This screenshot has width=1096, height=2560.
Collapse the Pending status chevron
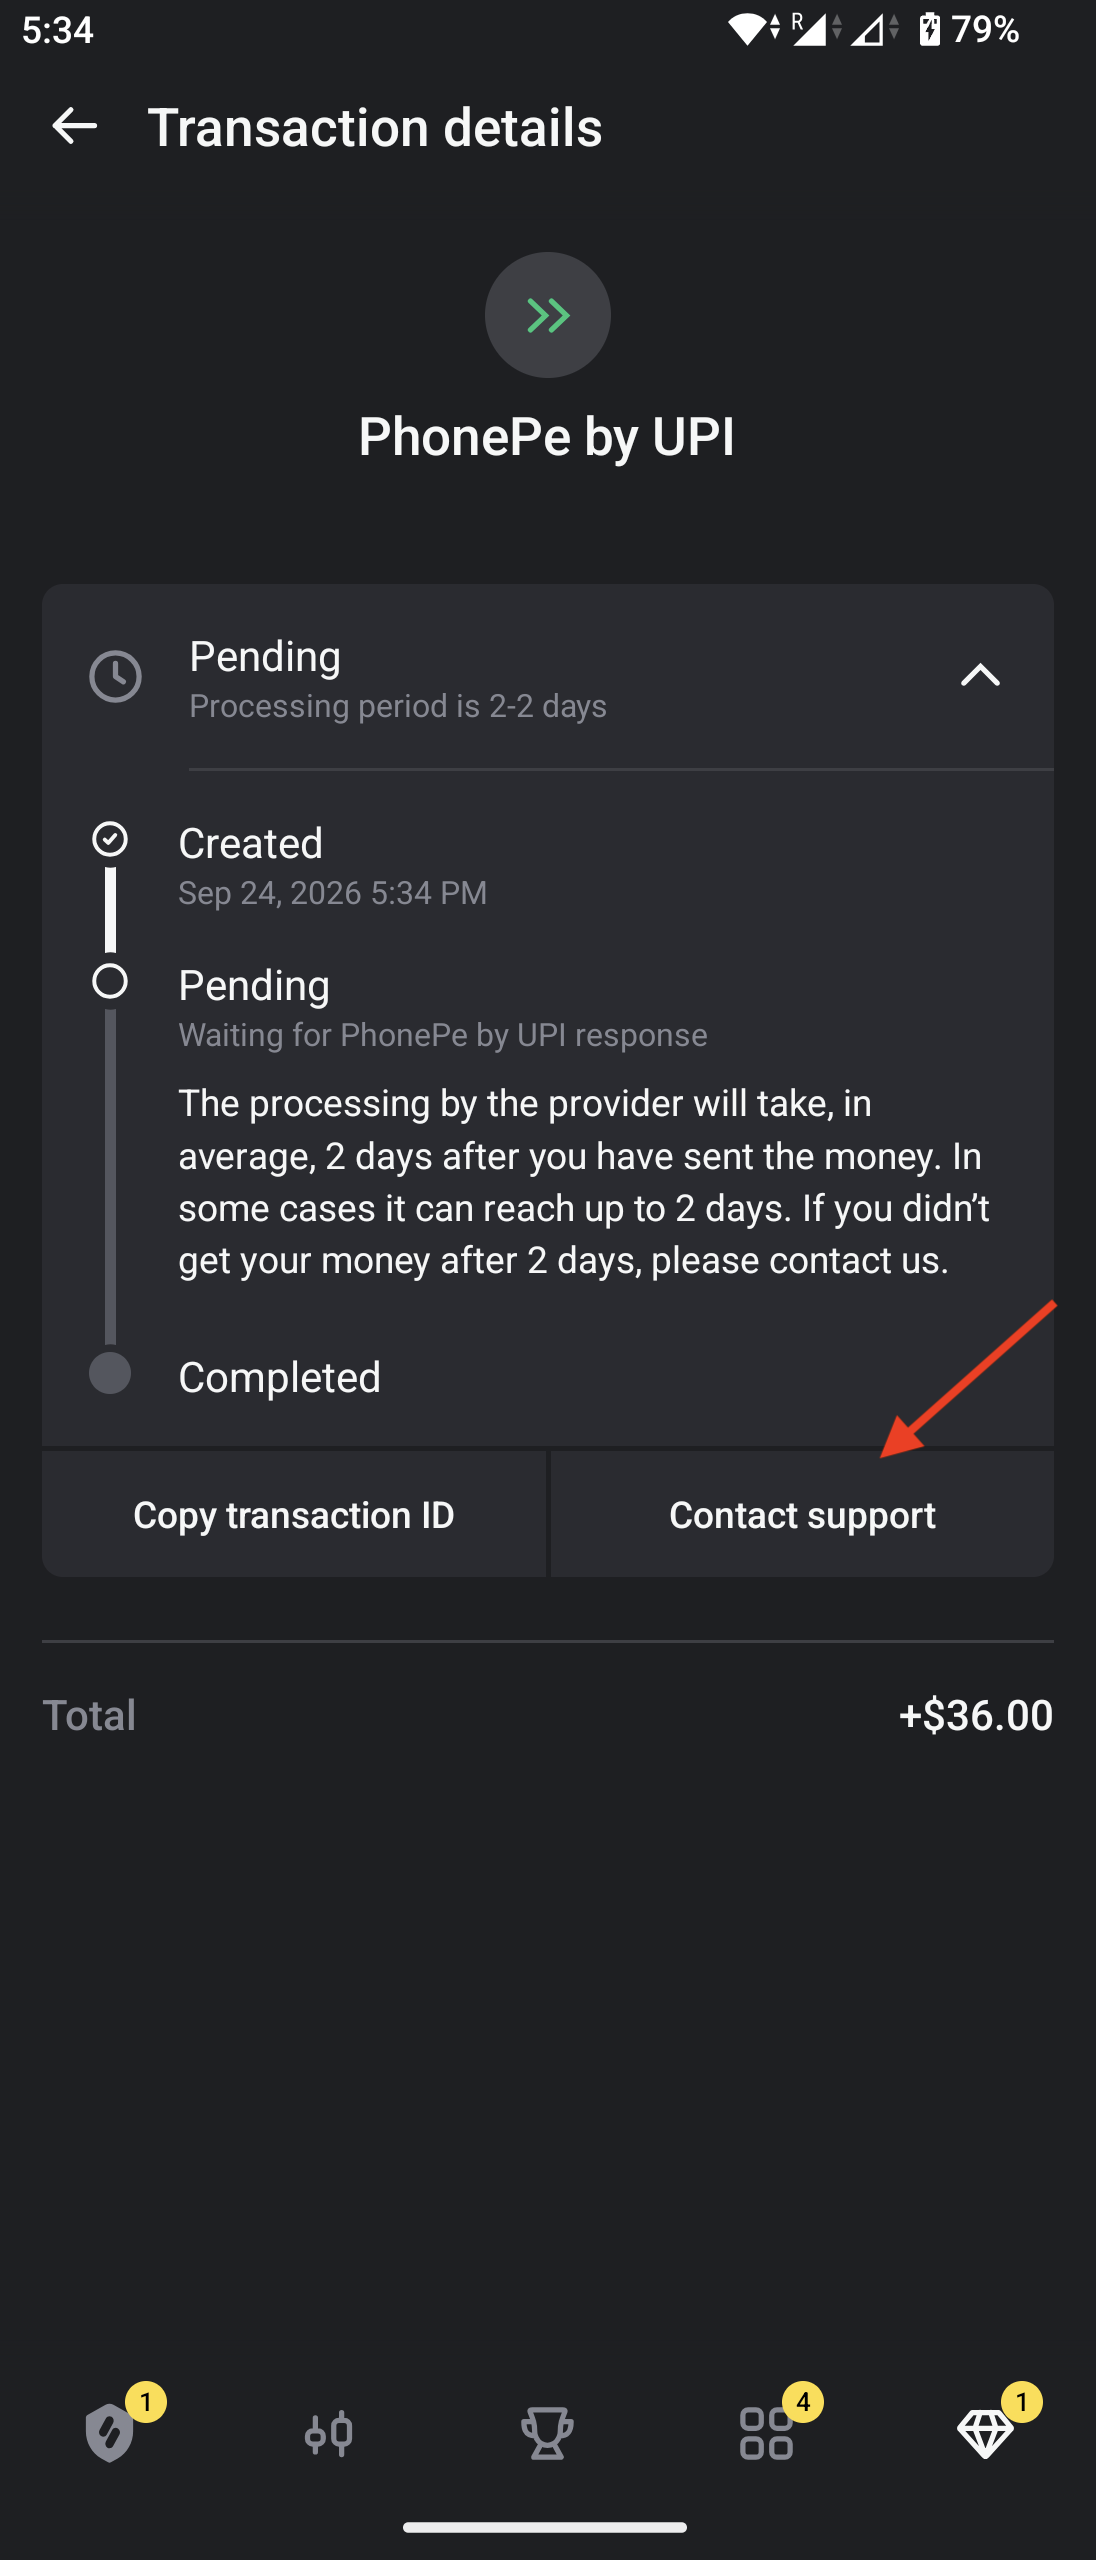tap(980, 676)
